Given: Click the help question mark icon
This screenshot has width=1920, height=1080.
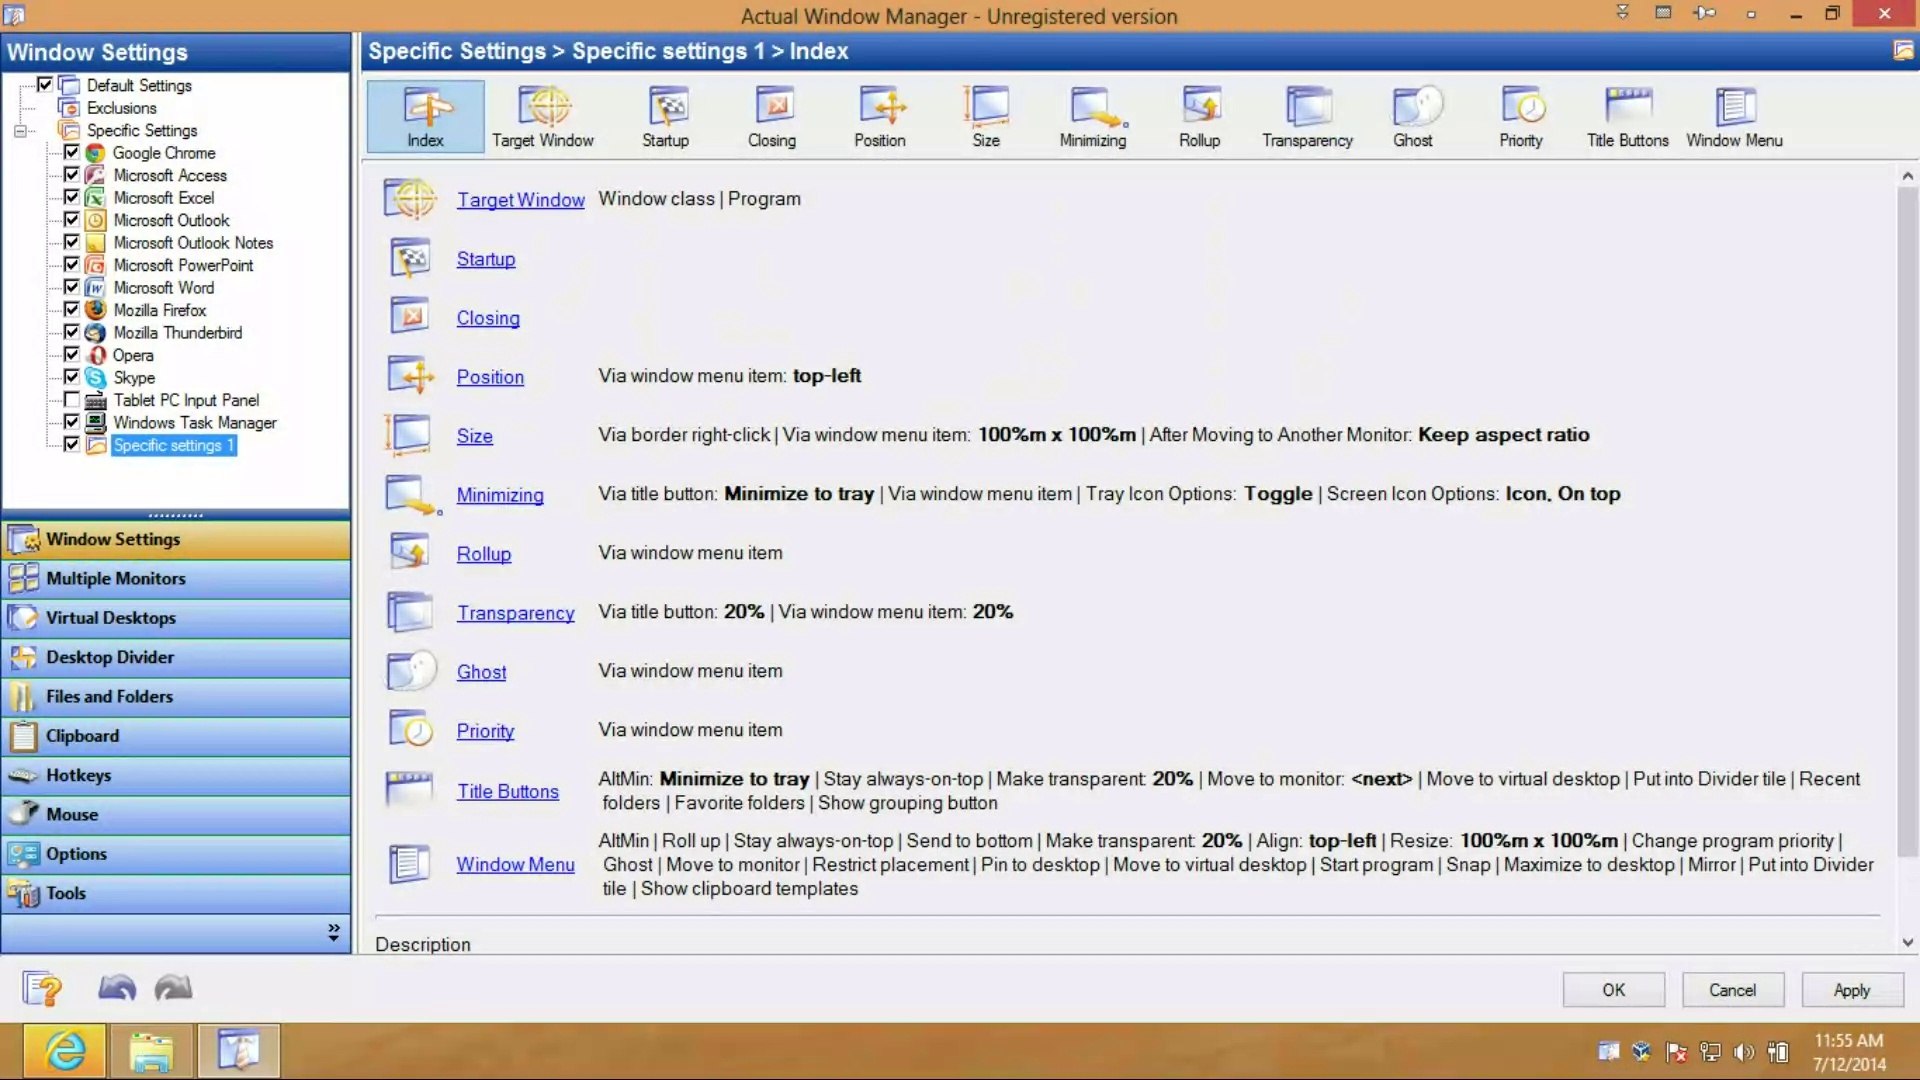Looking at the screenshot, I should click(42, 989).
